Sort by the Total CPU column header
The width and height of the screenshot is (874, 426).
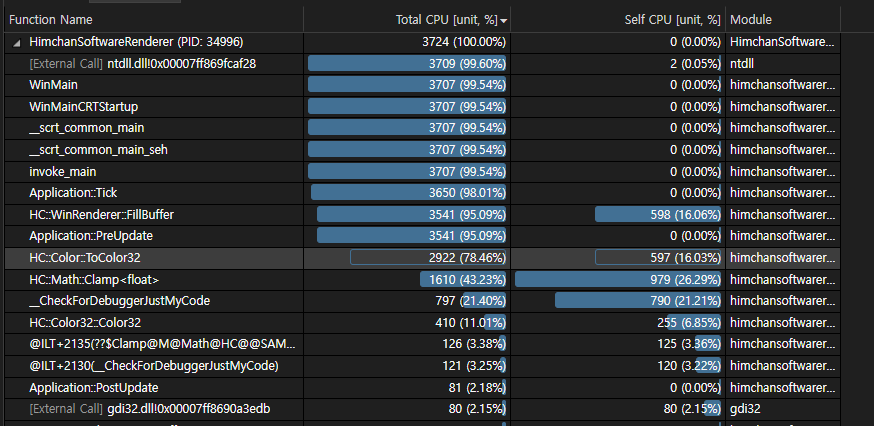coord(407,20)
